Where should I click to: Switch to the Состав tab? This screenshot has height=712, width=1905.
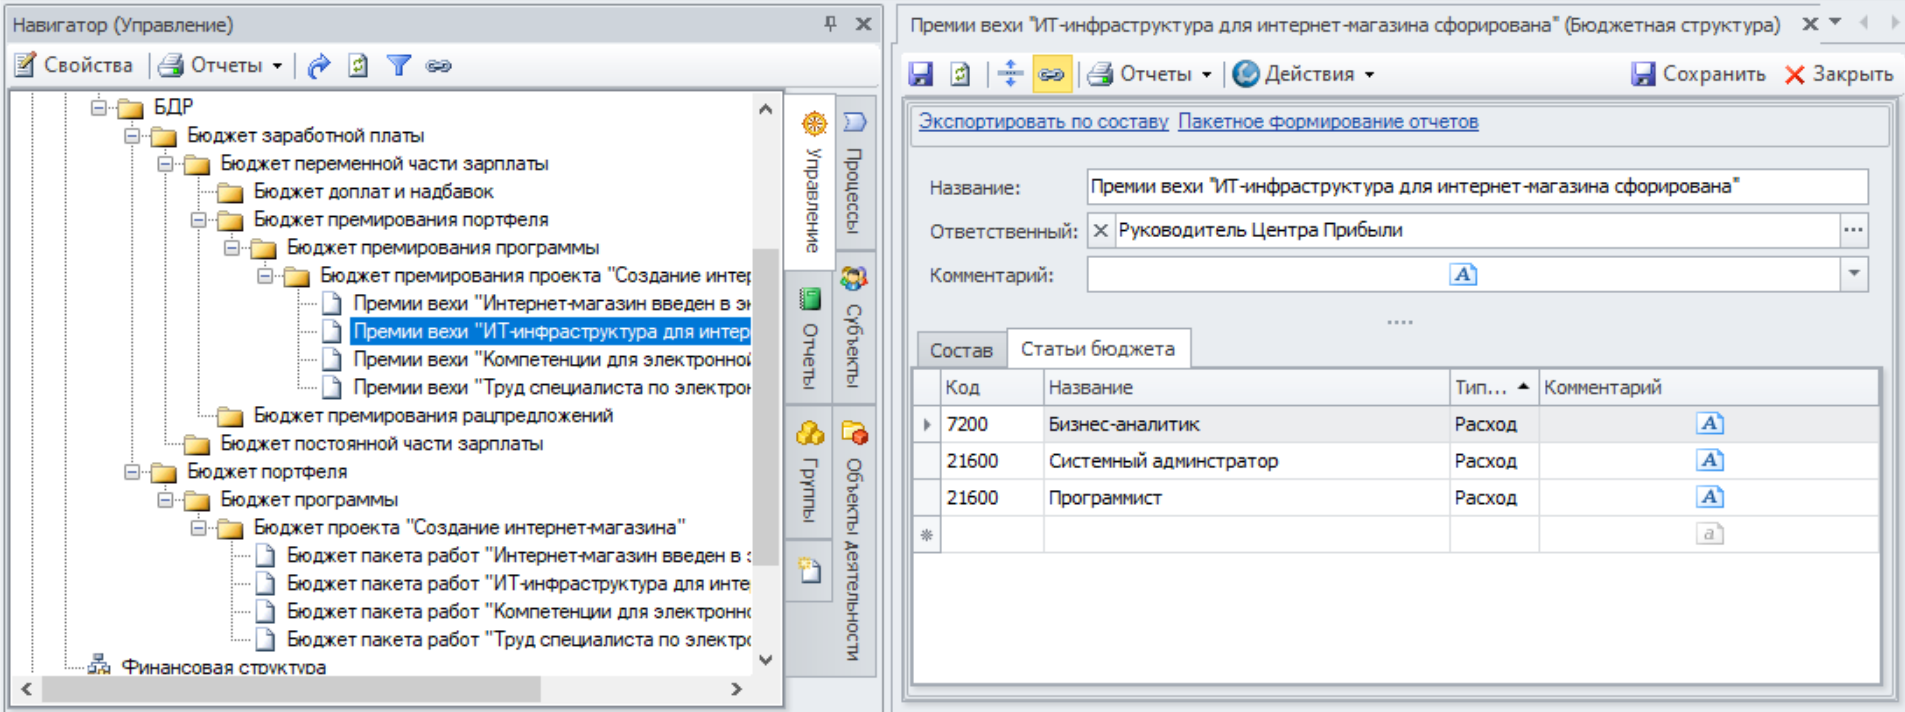point(960,350)
